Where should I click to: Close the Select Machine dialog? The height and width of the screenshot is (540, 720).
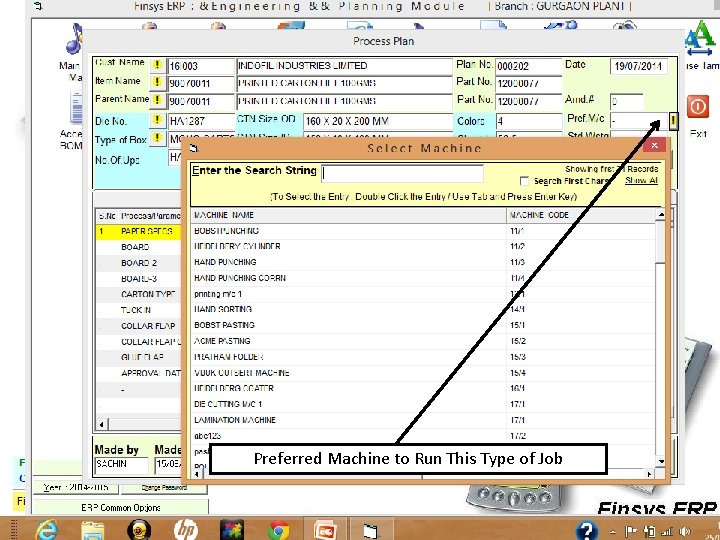[655, 146]
